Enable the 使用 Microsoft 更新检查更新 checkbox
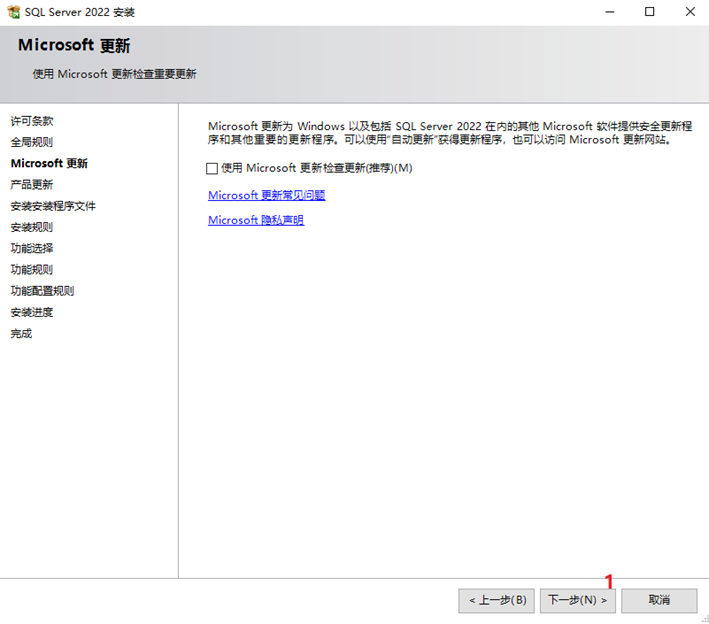709x624 pixels. 212,169
